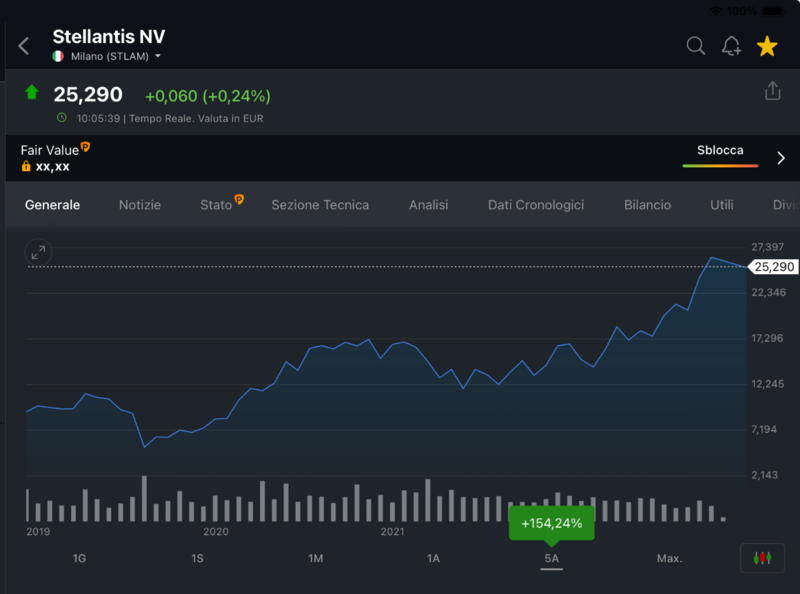Switch to the Notizie tab
The image size is (800, 594).
pyautogui.click(x=139, y=205)
